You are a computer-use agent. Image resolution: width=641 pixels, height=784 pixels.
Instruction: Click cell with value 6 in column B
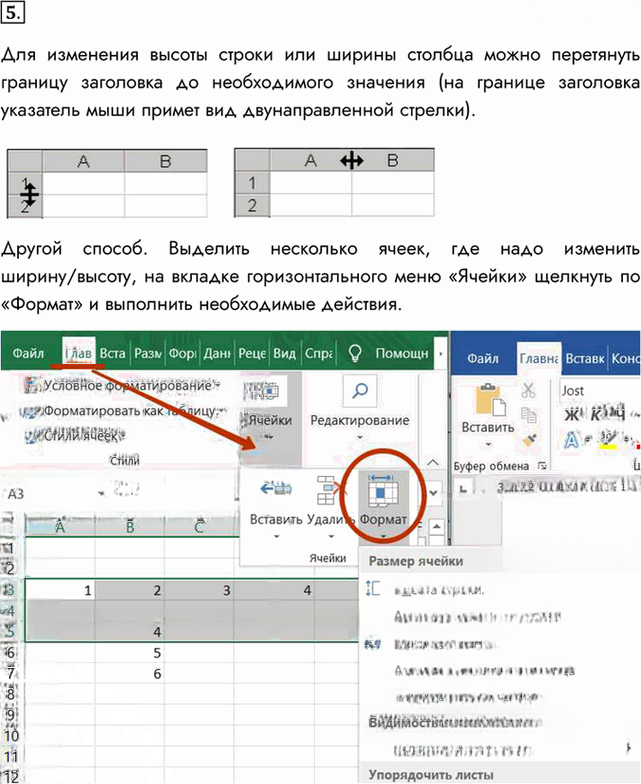click(130, 674)
